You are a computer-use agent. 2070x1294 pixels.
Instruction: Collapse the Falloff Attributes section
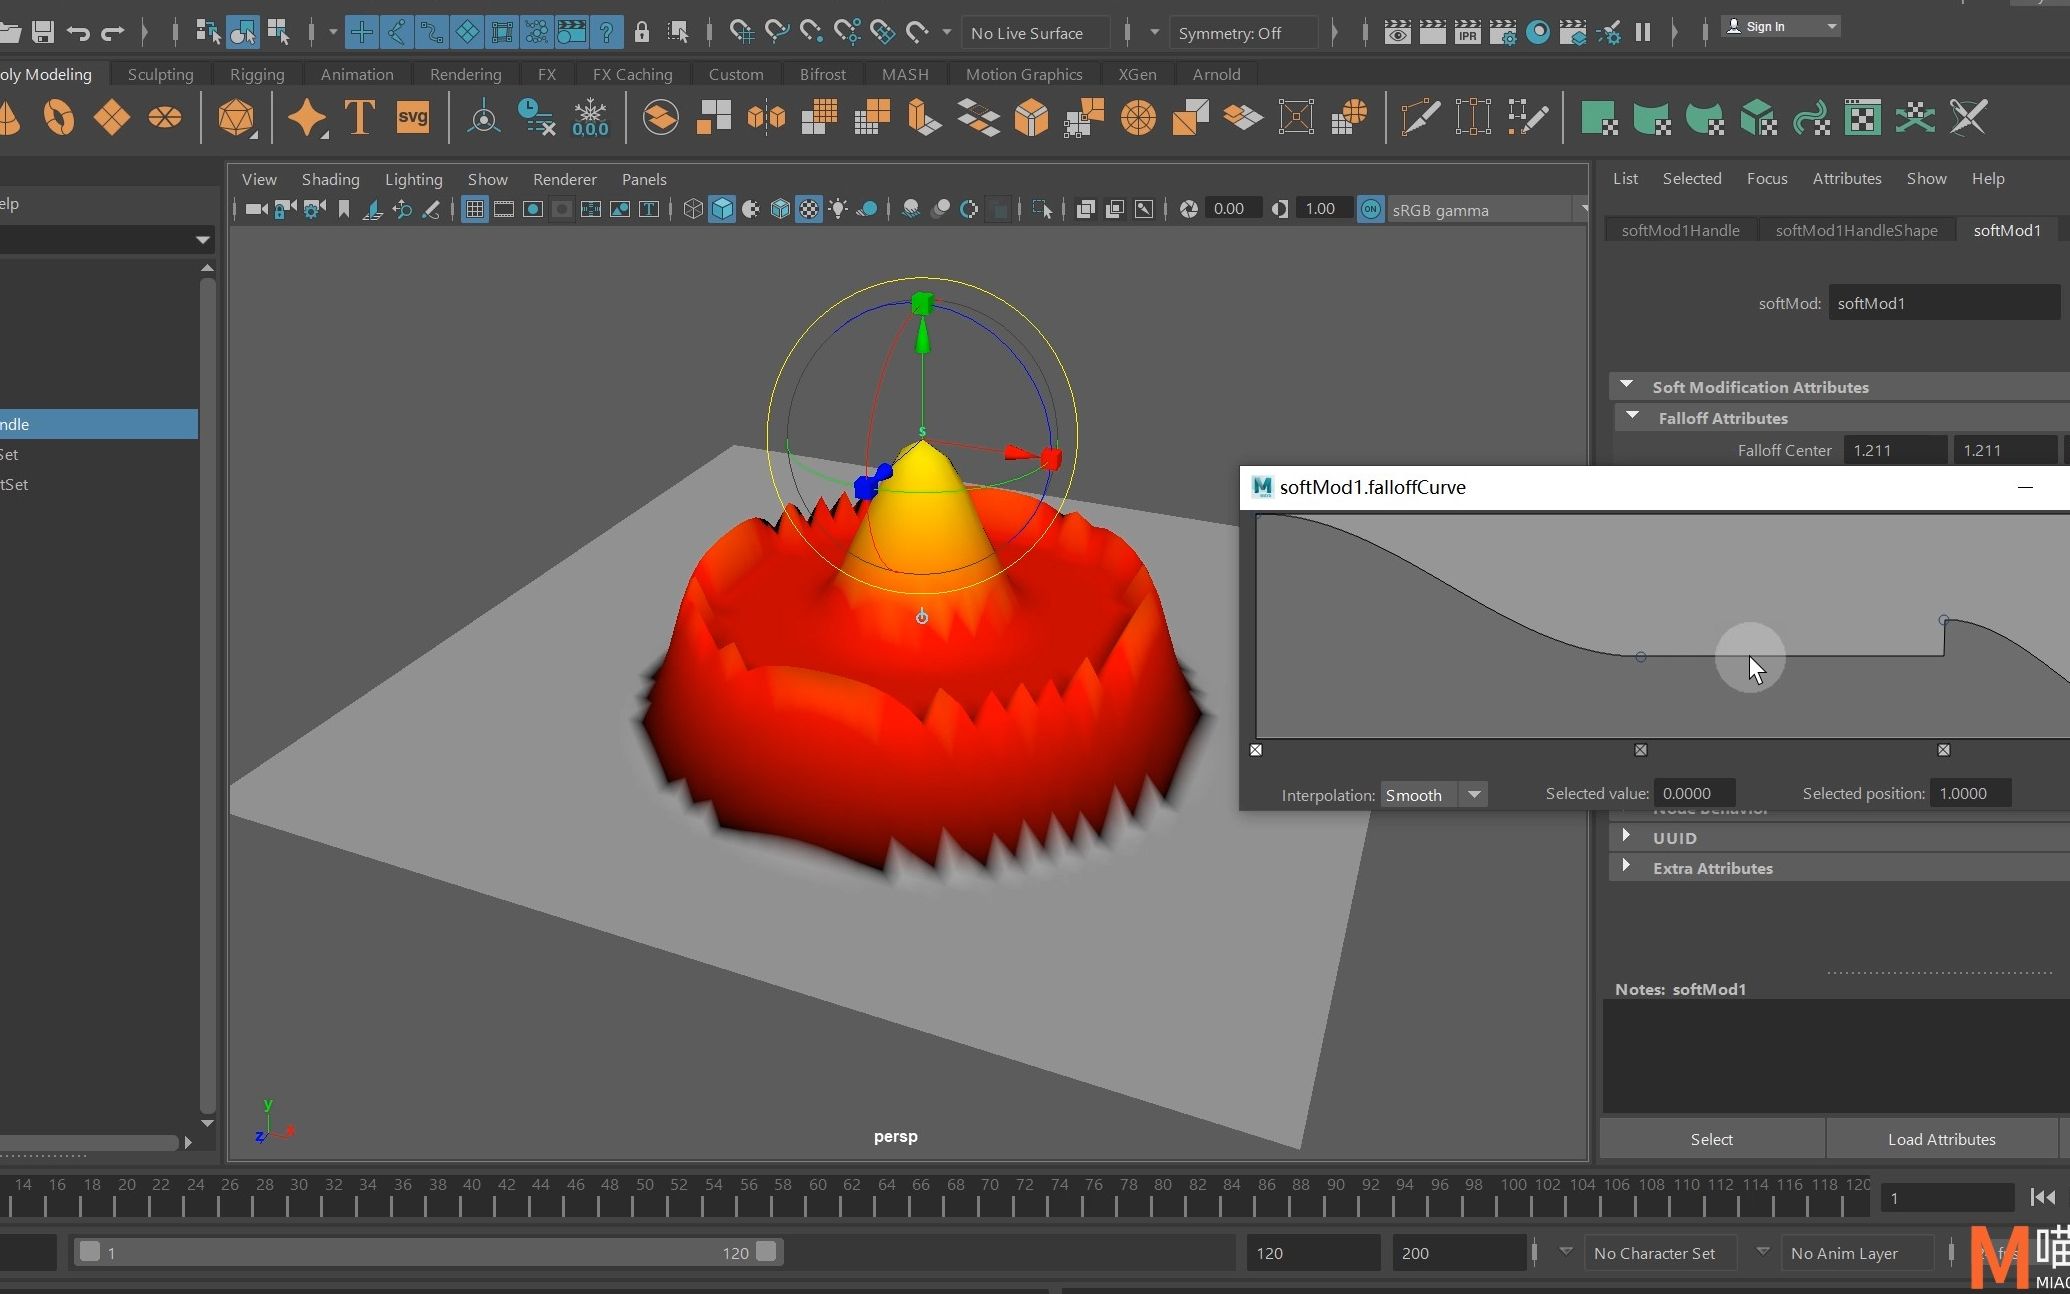pos(1633,417)
